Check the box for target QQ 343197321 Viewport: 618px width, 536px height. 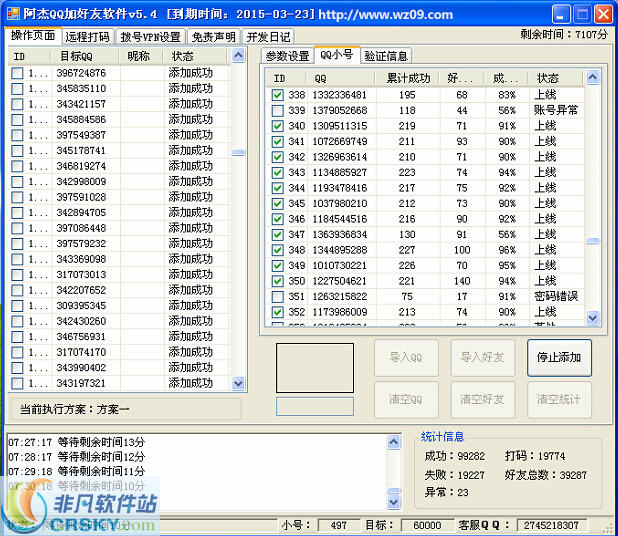coord(17,383)
